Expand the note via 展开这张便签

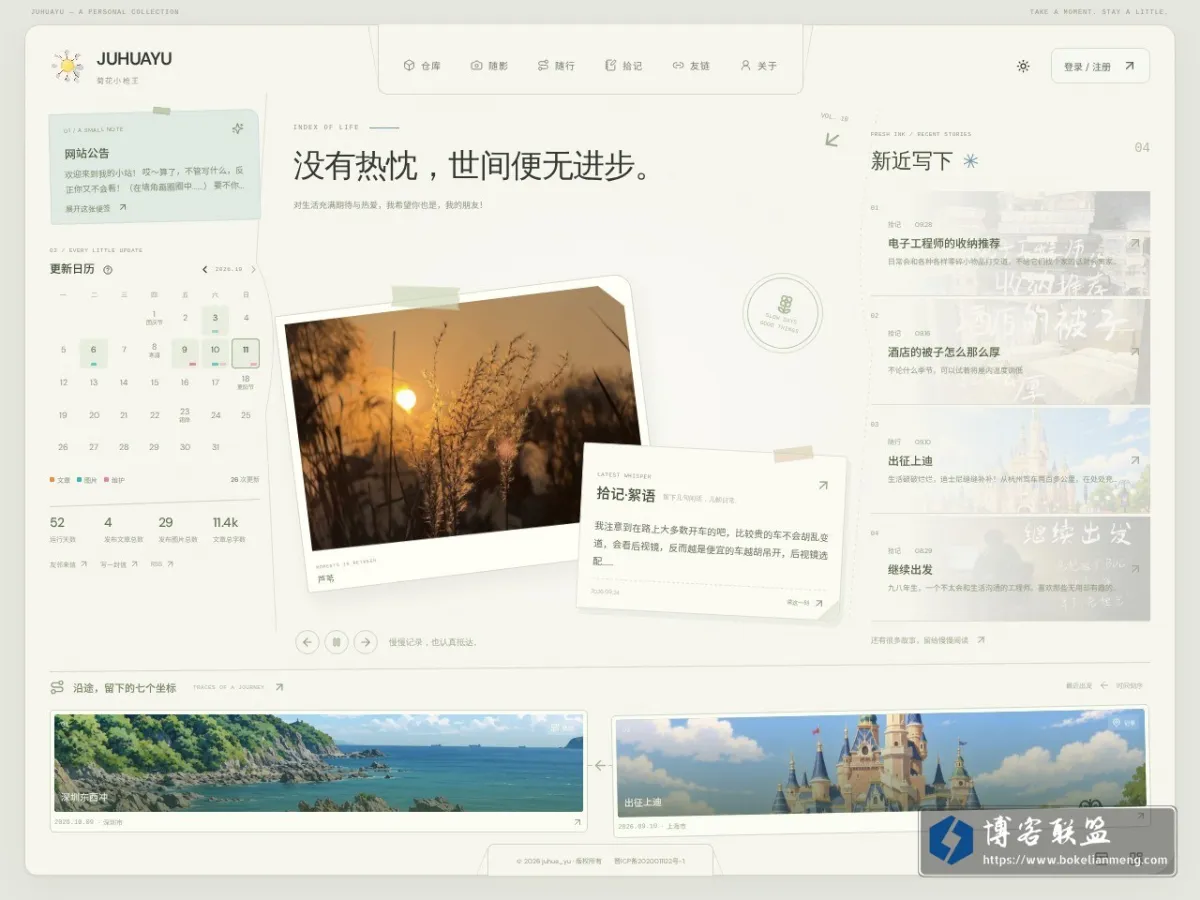click(96, 208)
